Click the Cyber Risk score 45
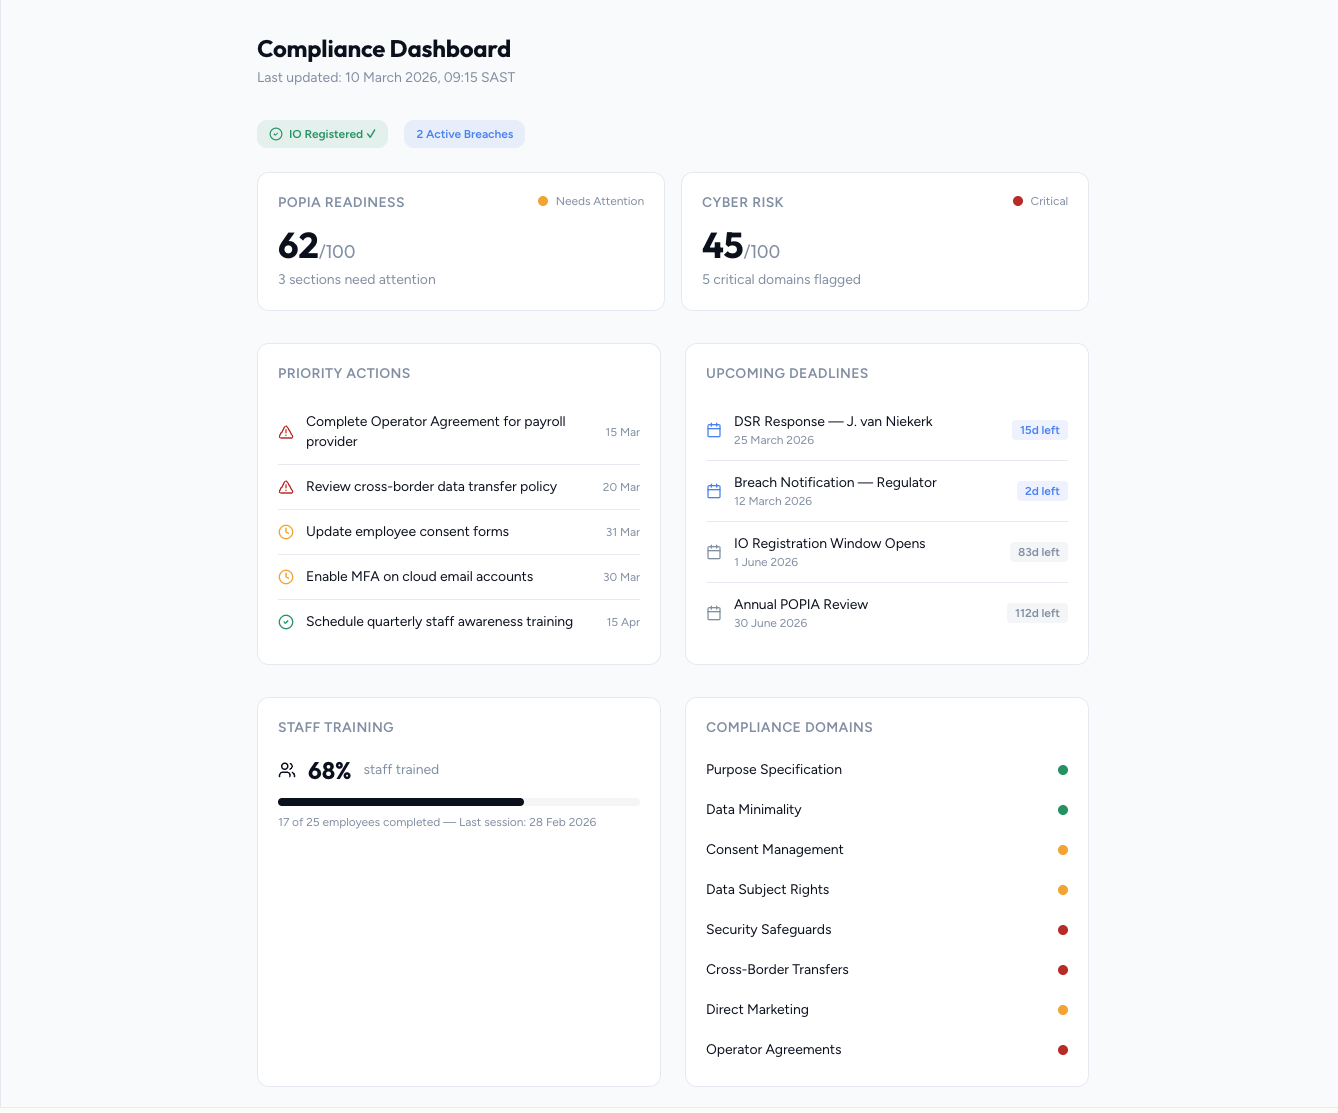Screen dimensions: 1338x1113 [722, 246]
